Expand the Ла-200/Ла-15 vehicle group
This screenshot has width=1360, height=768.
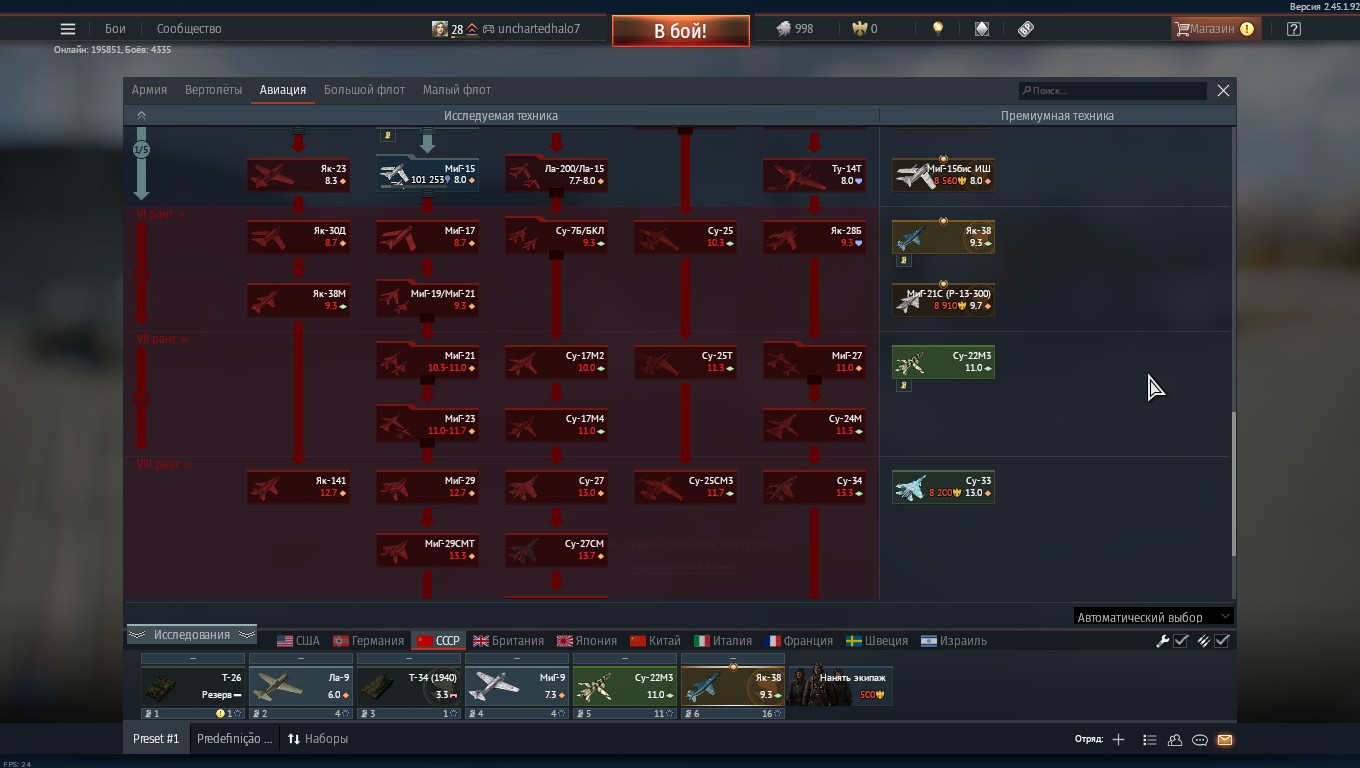[556, 174]
